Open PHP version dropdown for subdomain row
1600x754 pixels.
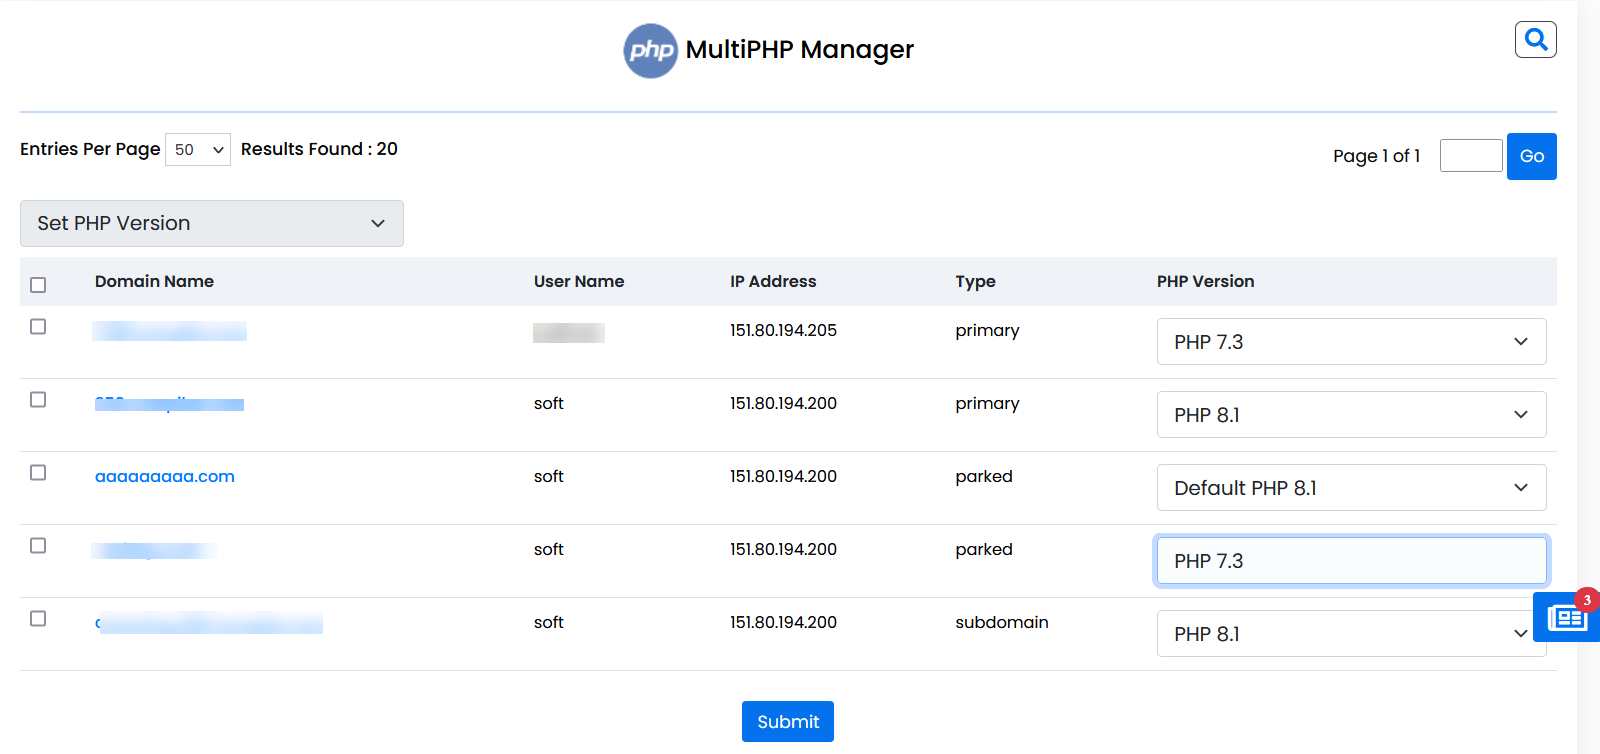(1351, 634)
